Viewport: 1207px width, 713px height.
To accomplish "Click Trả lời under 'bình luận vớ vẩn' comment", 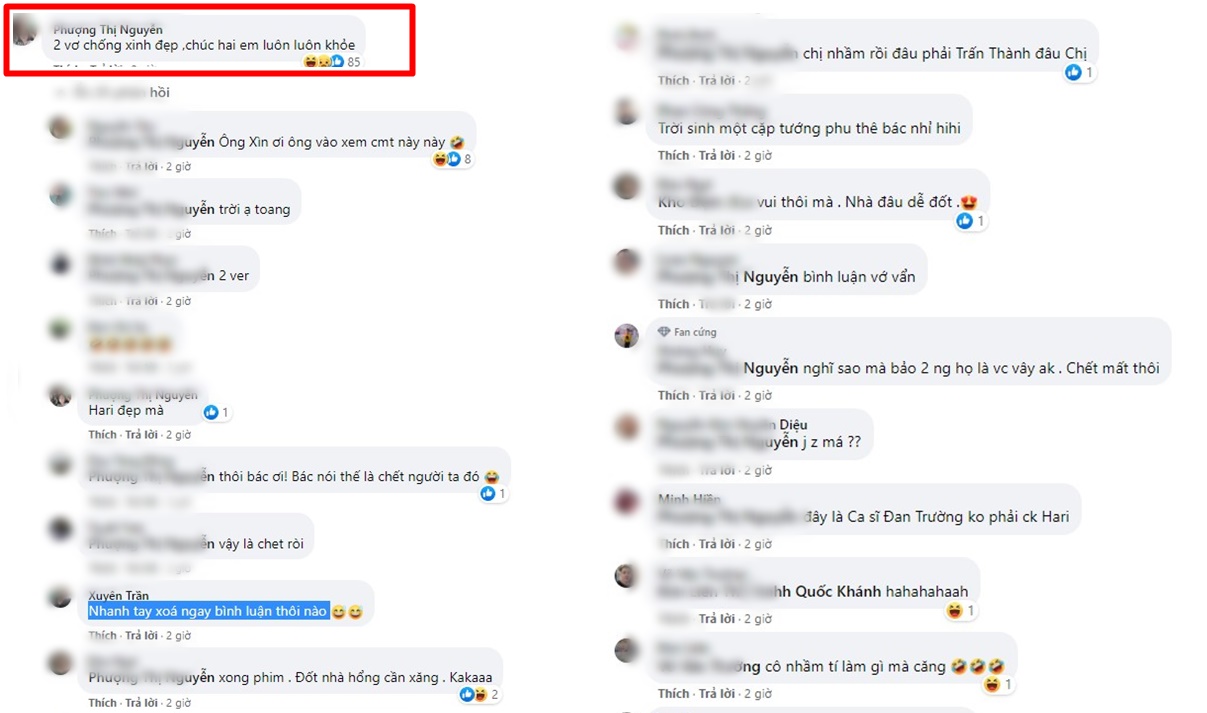I will [x=715, y=304].
